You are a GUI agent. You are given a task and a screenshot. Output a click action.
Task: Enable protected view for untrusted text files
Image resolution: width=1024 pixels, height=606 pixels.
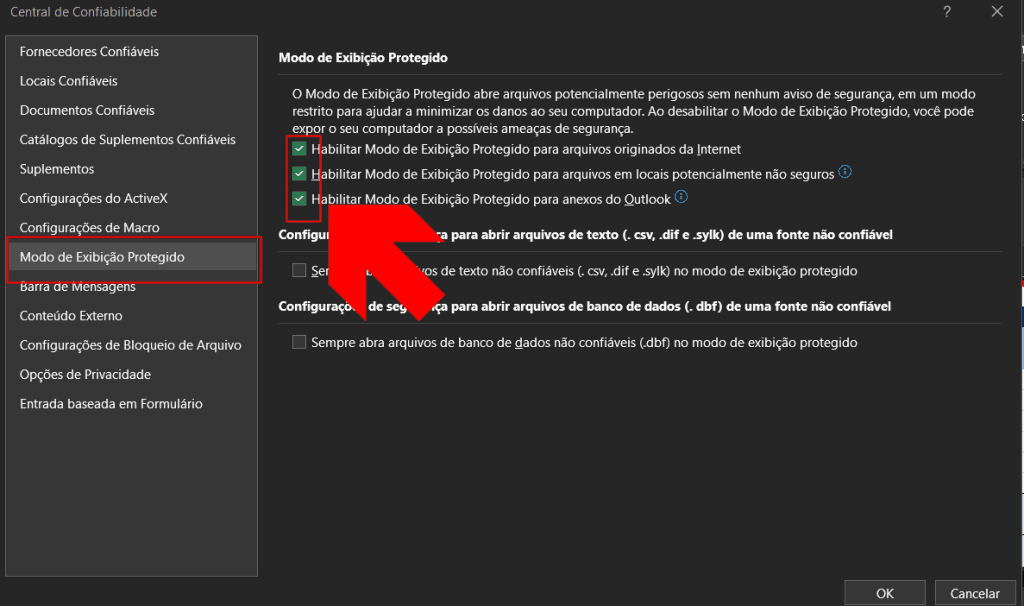299,270
